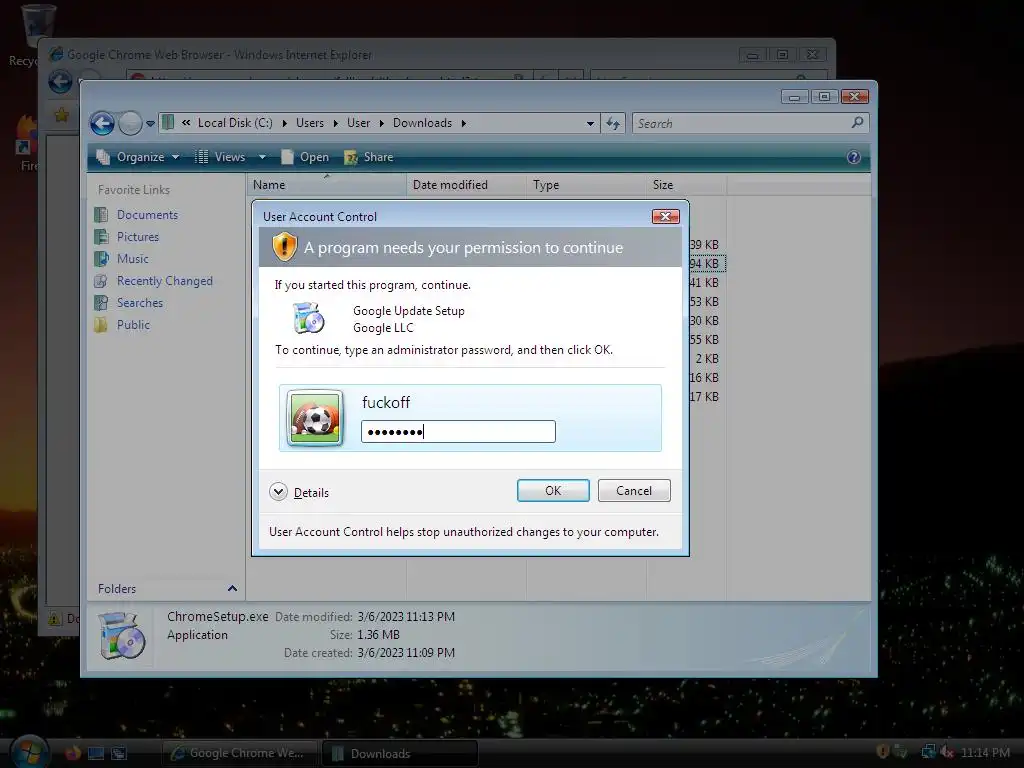Open Music favorite link
The width and height of the screenshot is (1024, 768).
coord(133,259)
